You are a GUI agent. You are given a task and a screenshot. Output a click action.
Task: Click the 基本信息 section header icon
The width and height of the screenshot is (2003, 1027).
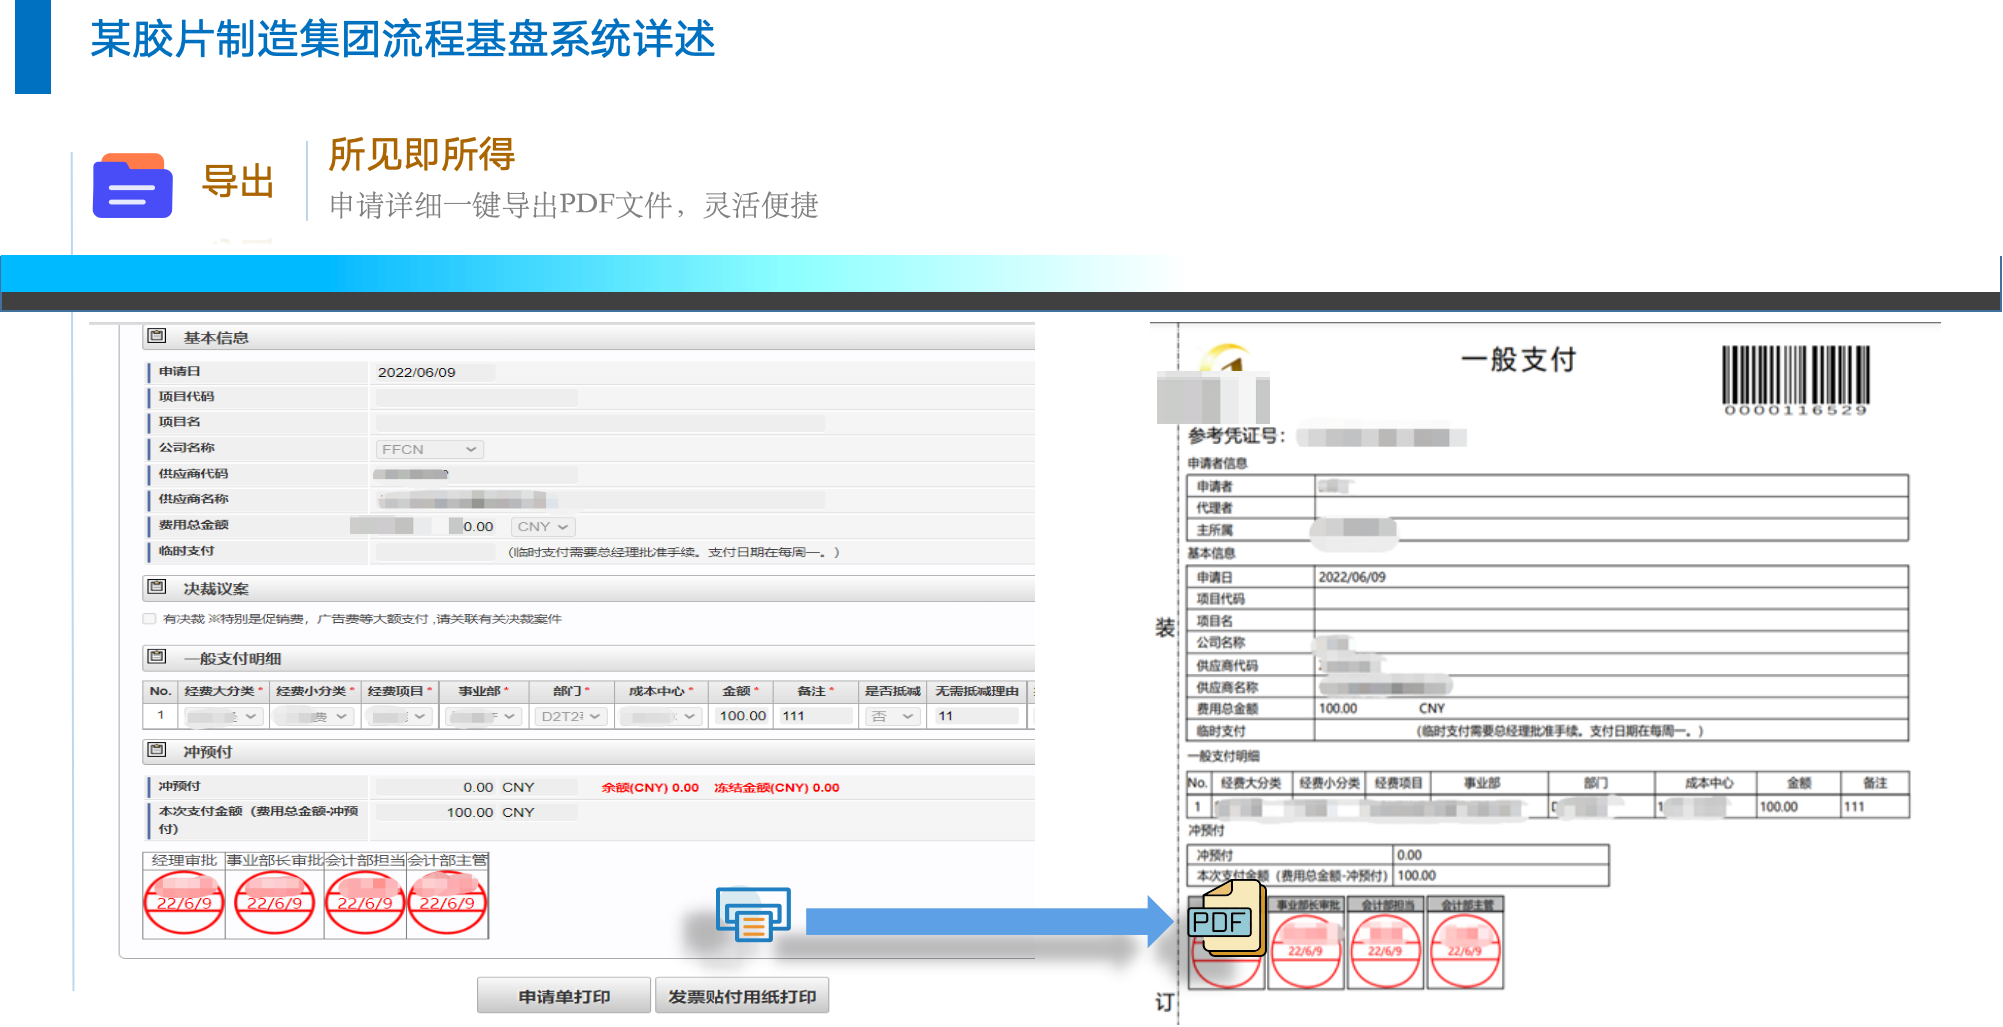[x=157, y=337]
